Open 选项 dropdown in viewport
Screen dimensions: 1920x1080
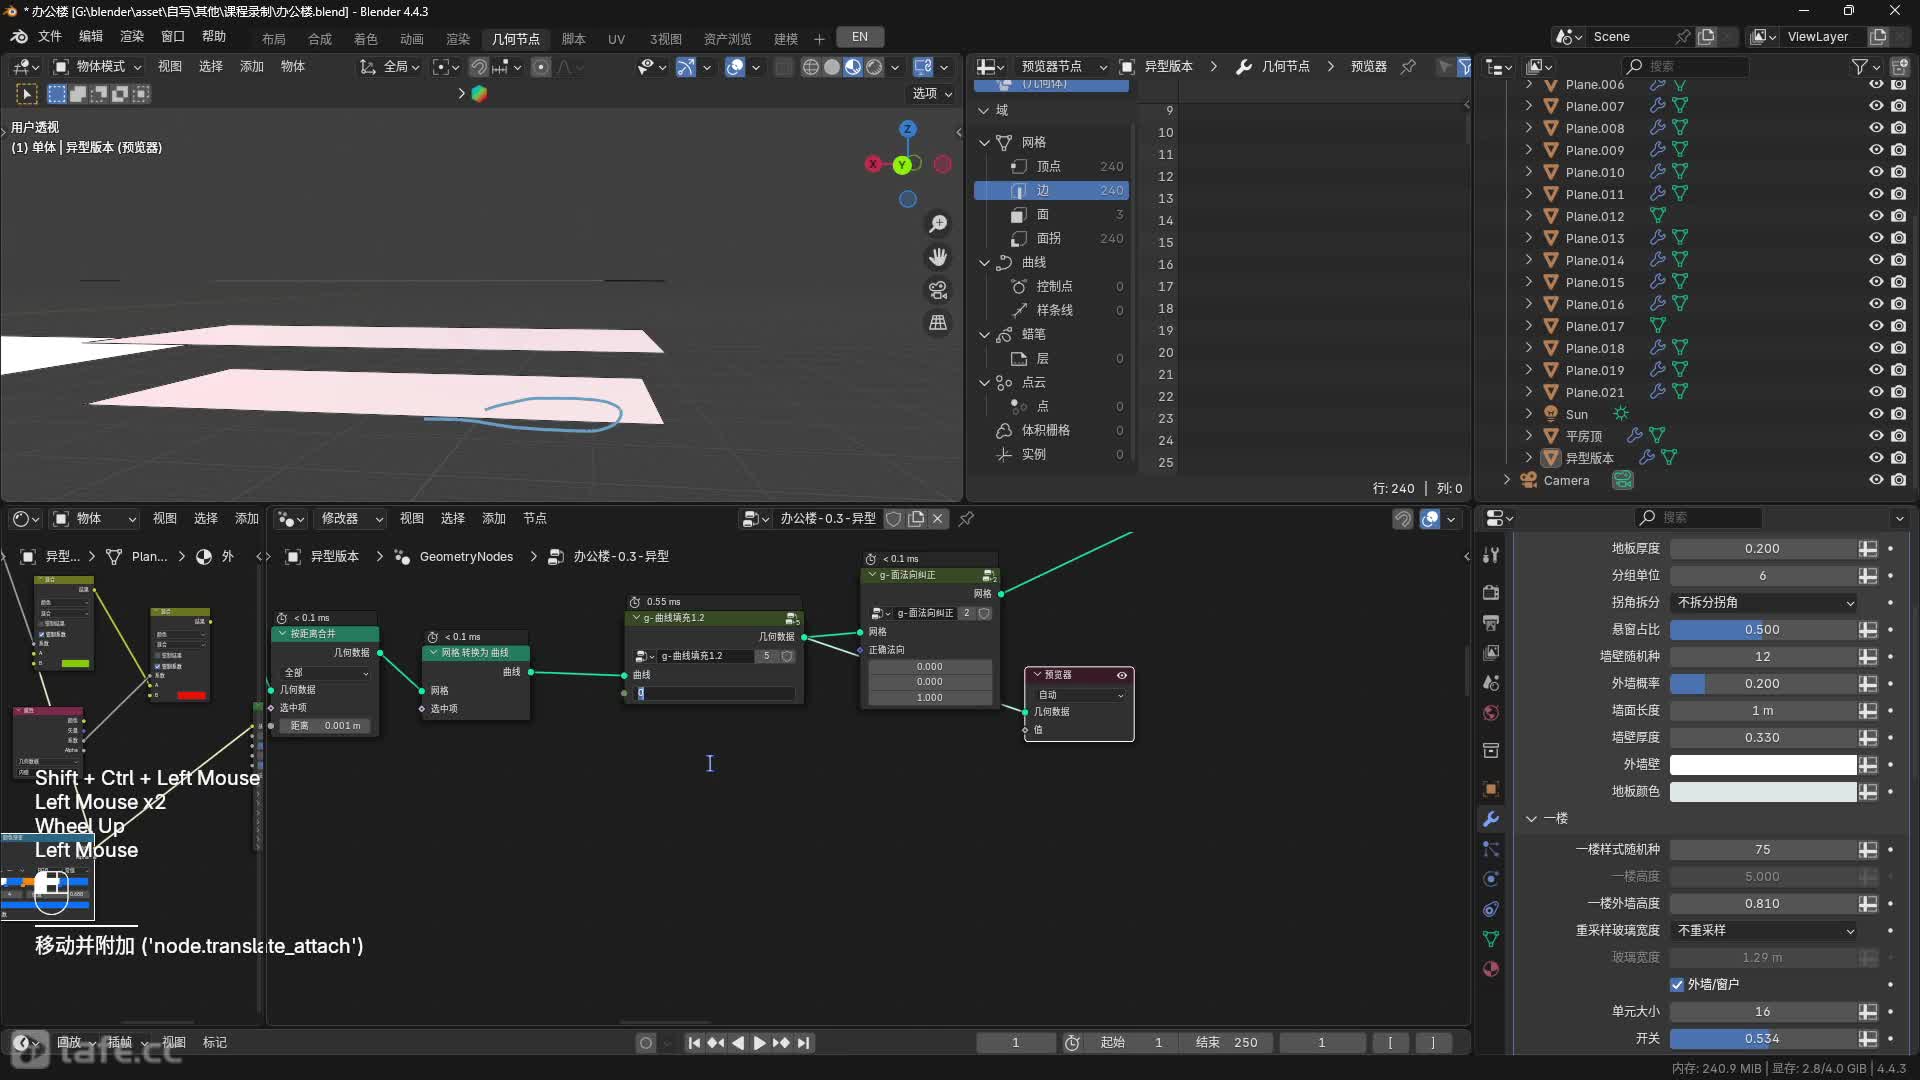coord(932,93)
